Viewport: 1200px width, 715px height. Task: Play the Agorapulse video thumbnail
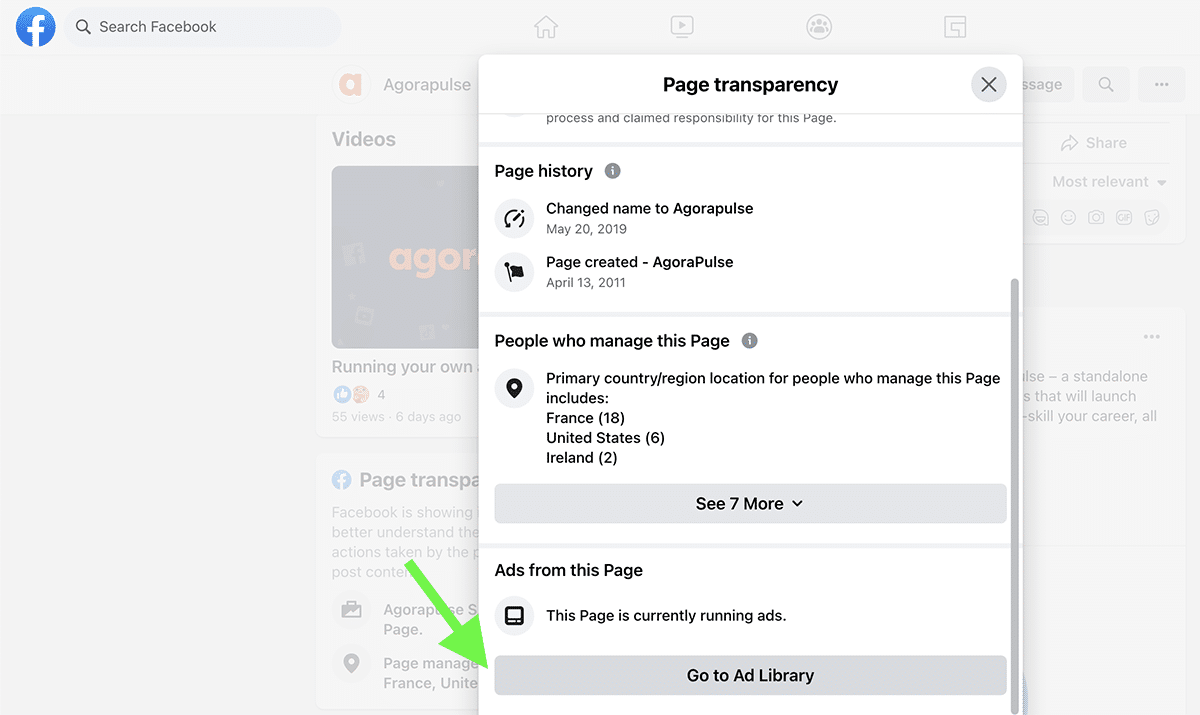tap(405, 257)
